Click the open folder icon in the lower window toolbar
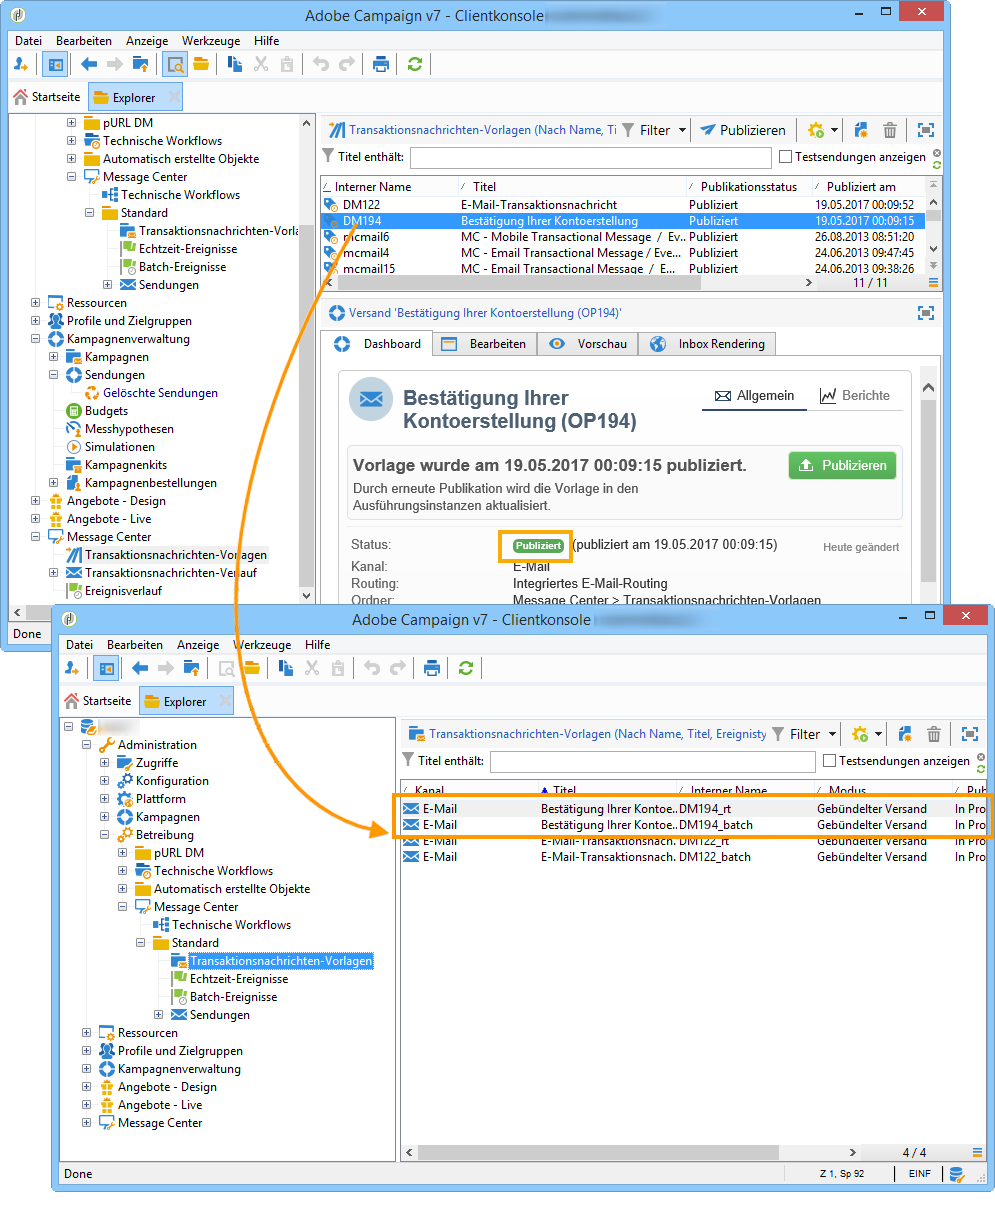This screenshot has height=1208, width=995. [x=252, y=668]
